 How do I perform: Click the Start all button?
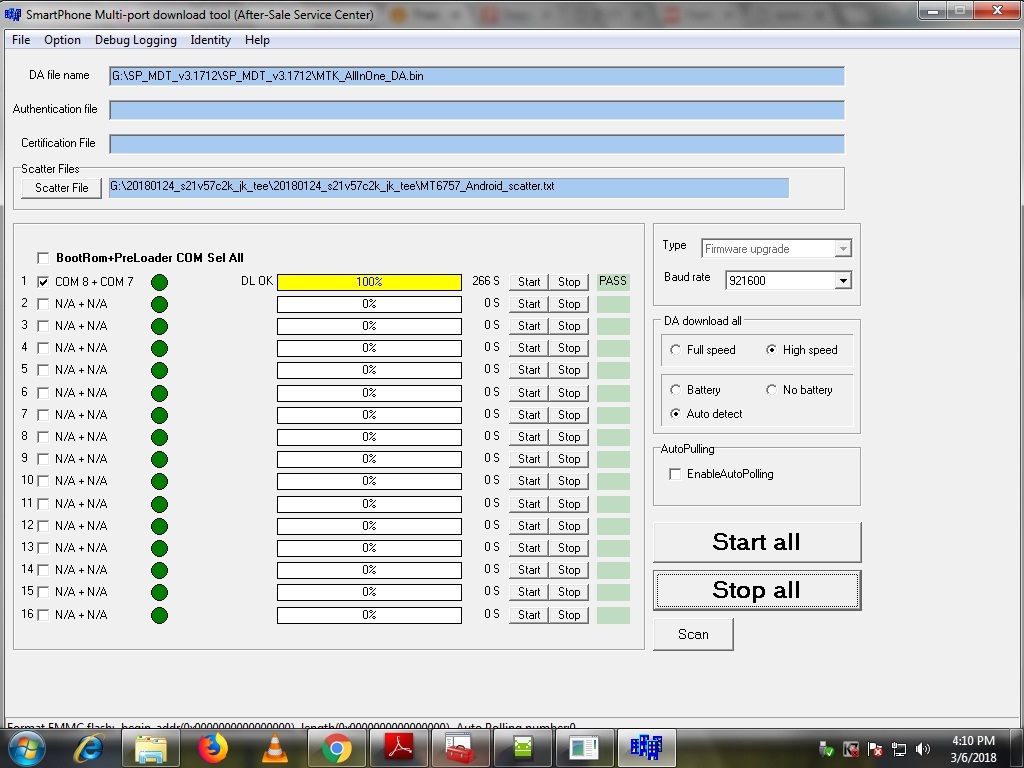(757, 542)
